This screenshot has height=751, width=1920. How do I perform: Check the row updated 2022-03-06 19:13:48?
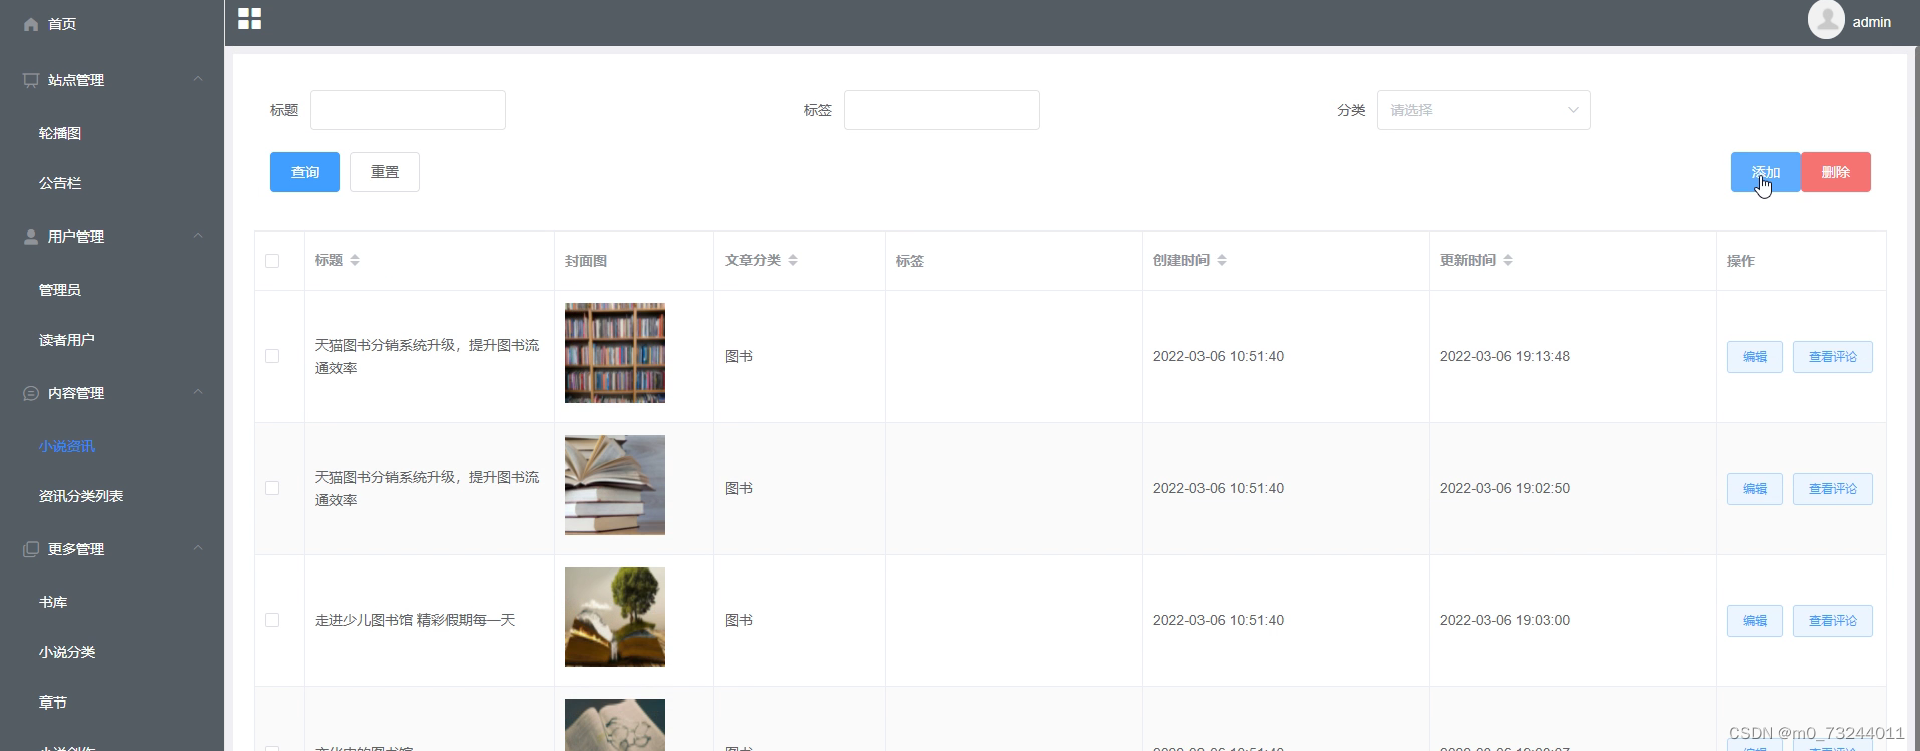click(x=272, y=356)
